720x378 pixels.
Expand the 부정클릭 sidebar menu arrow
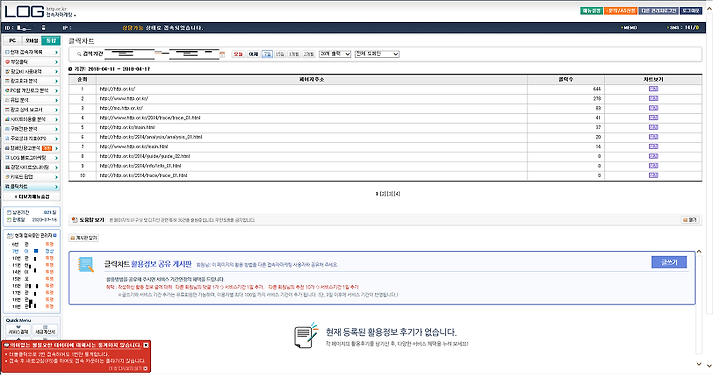point(56,62)
